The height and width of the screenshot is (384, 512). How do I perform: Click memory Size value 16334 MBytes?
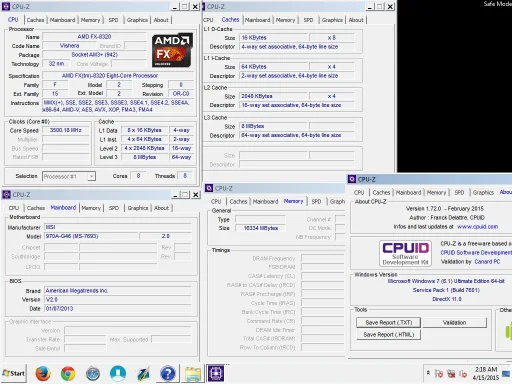[x=261, y=228]
